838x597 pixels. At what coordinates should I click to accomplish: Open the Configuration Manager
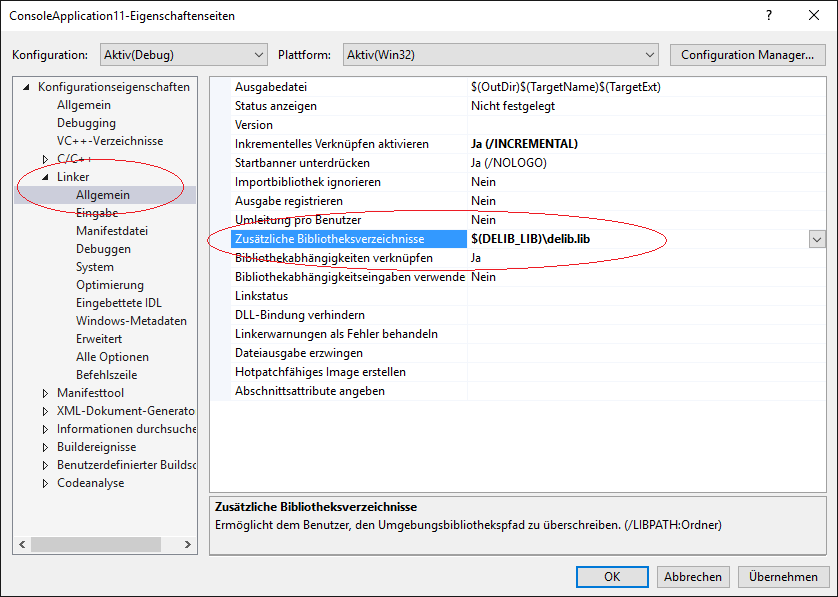point(747,55)
